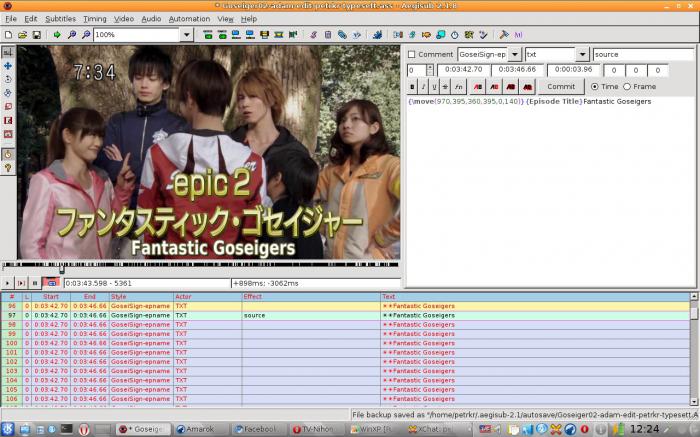Click the font name fn button
The height and width of the screenshot is (437, 700).
click(x=458, y=87)
